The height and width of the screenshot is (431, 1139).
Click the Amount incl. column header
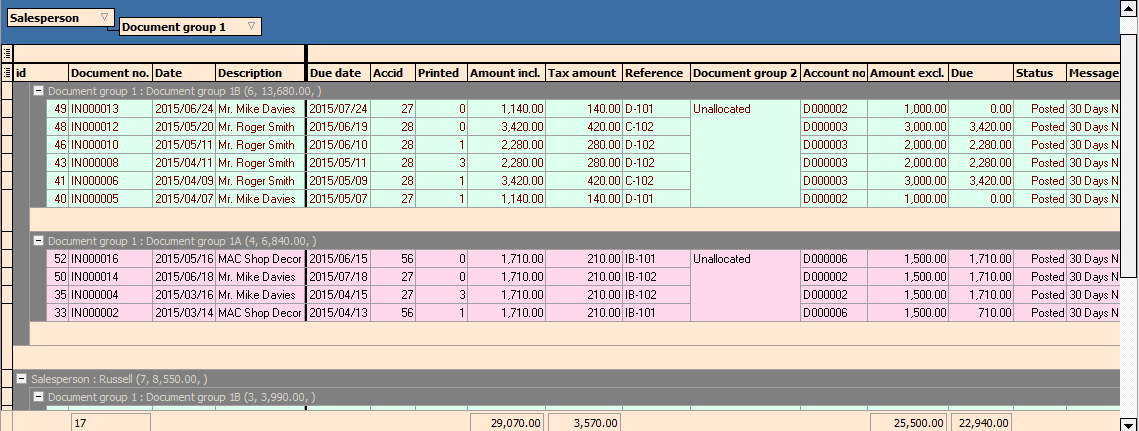(505, 73)
